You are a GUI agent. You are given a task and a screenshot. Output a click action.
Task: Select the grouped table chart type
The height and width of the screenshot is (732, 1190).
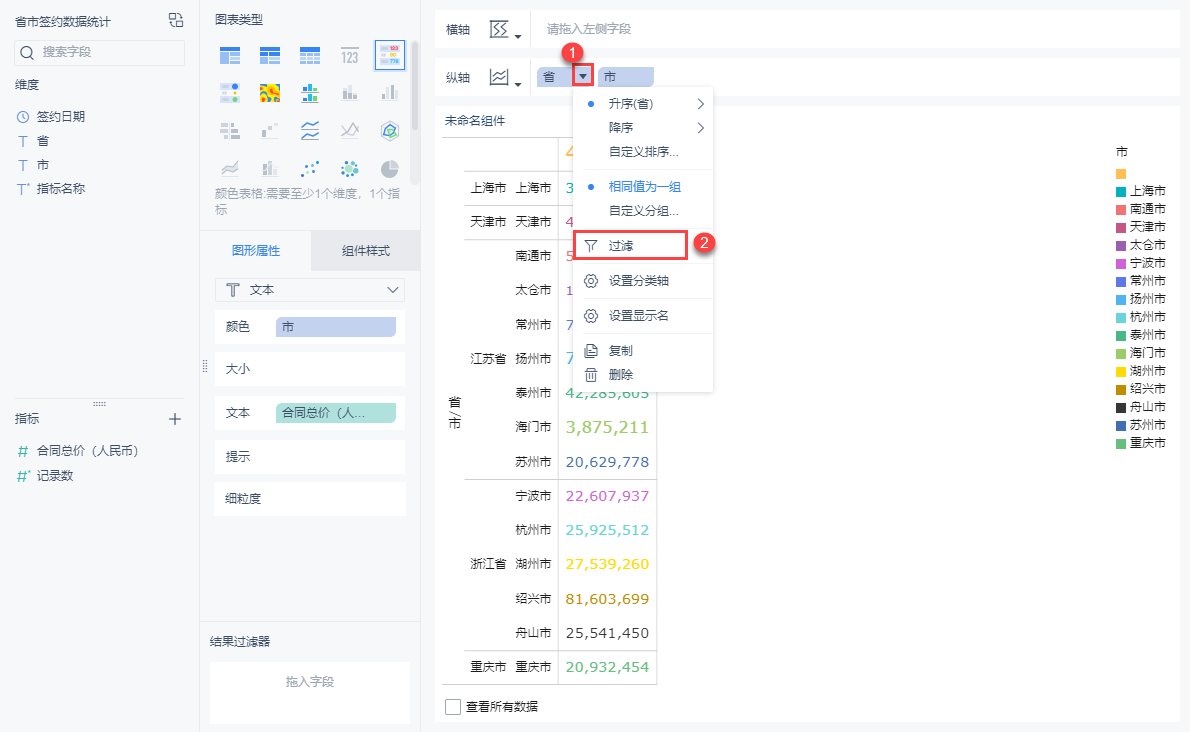pyautogui.click(x=230, y=55)
